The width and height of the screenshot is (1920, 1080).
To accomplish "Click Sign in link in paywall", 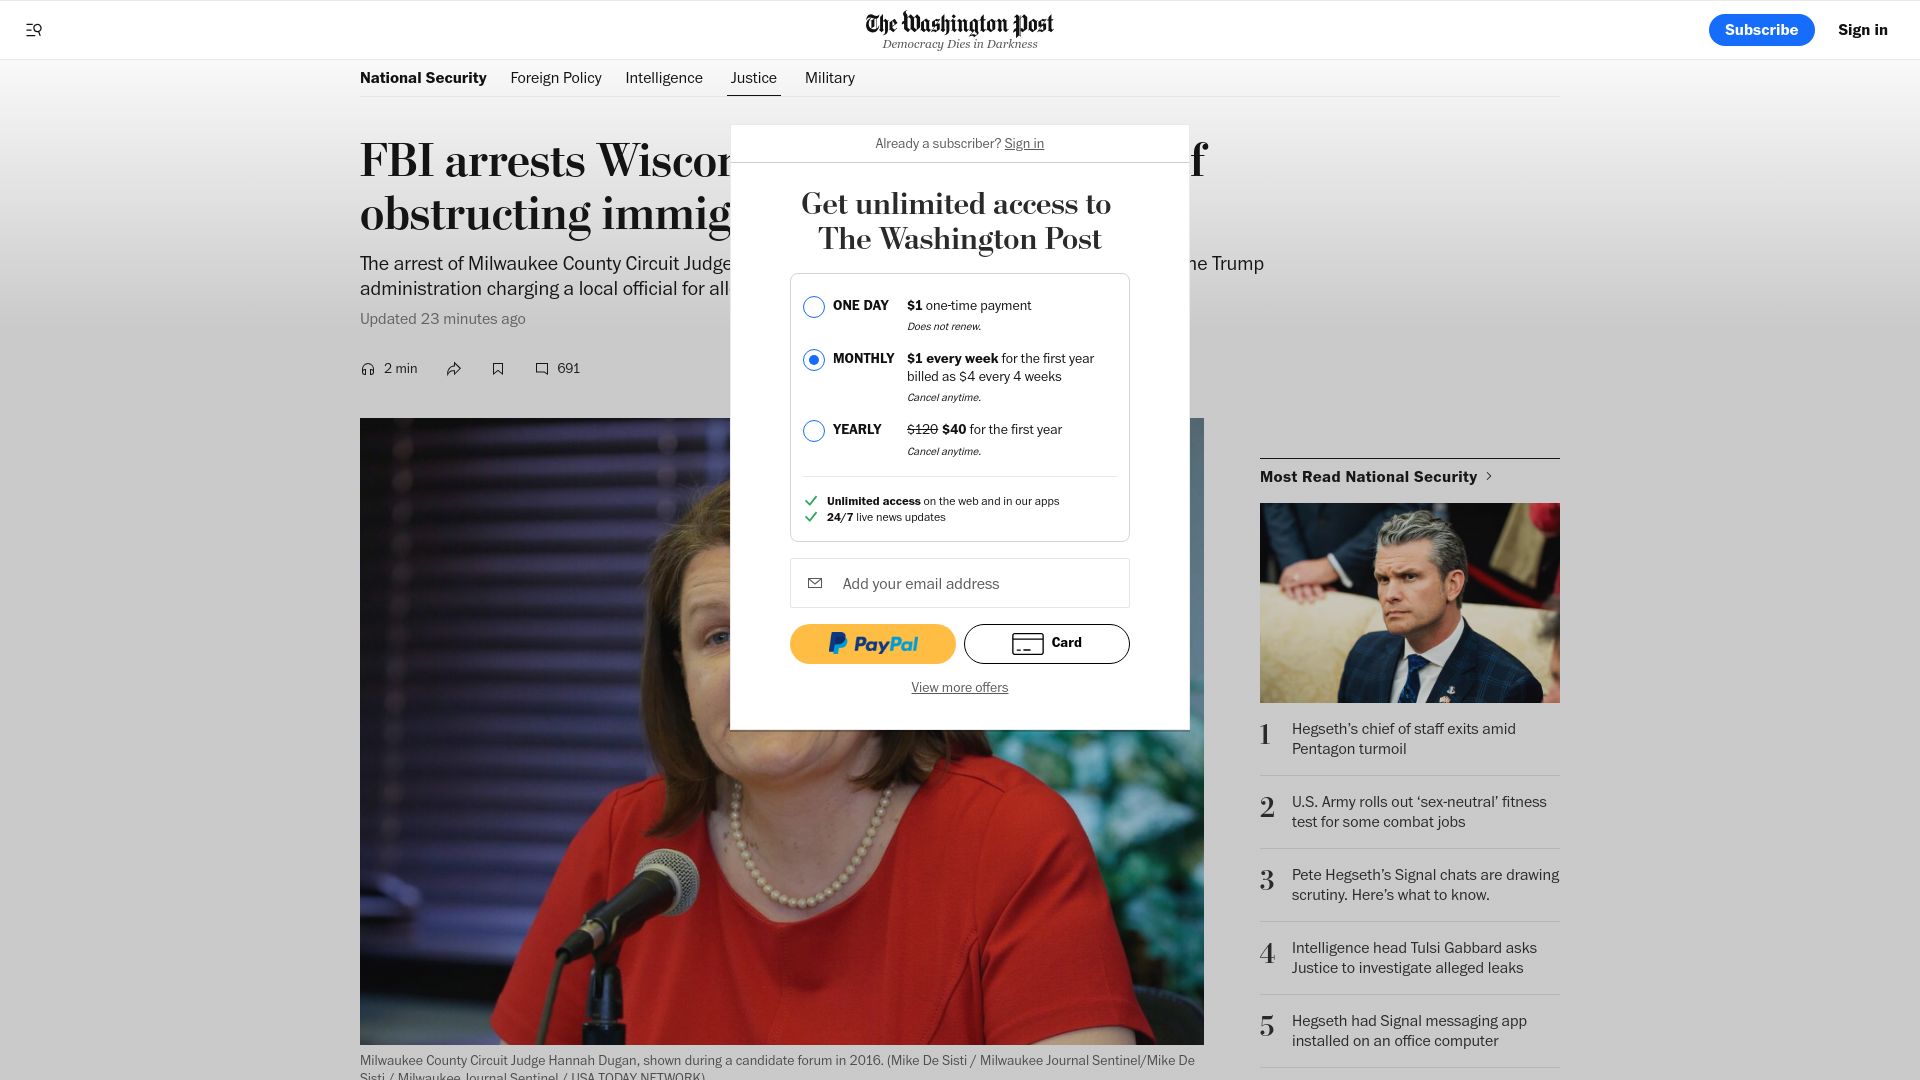I will pos(1024,144).
